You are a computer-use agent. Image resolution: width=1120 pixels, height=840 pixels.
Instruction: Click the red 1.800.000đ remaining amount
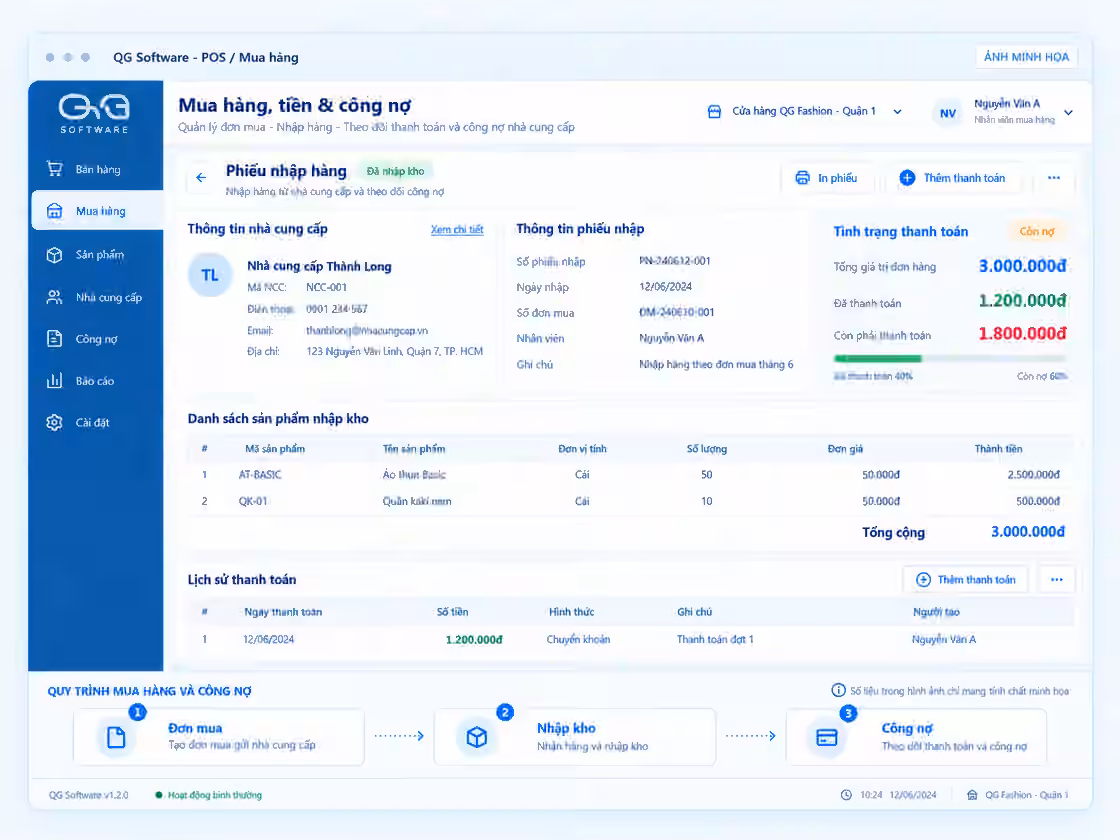pos(1022,334)
